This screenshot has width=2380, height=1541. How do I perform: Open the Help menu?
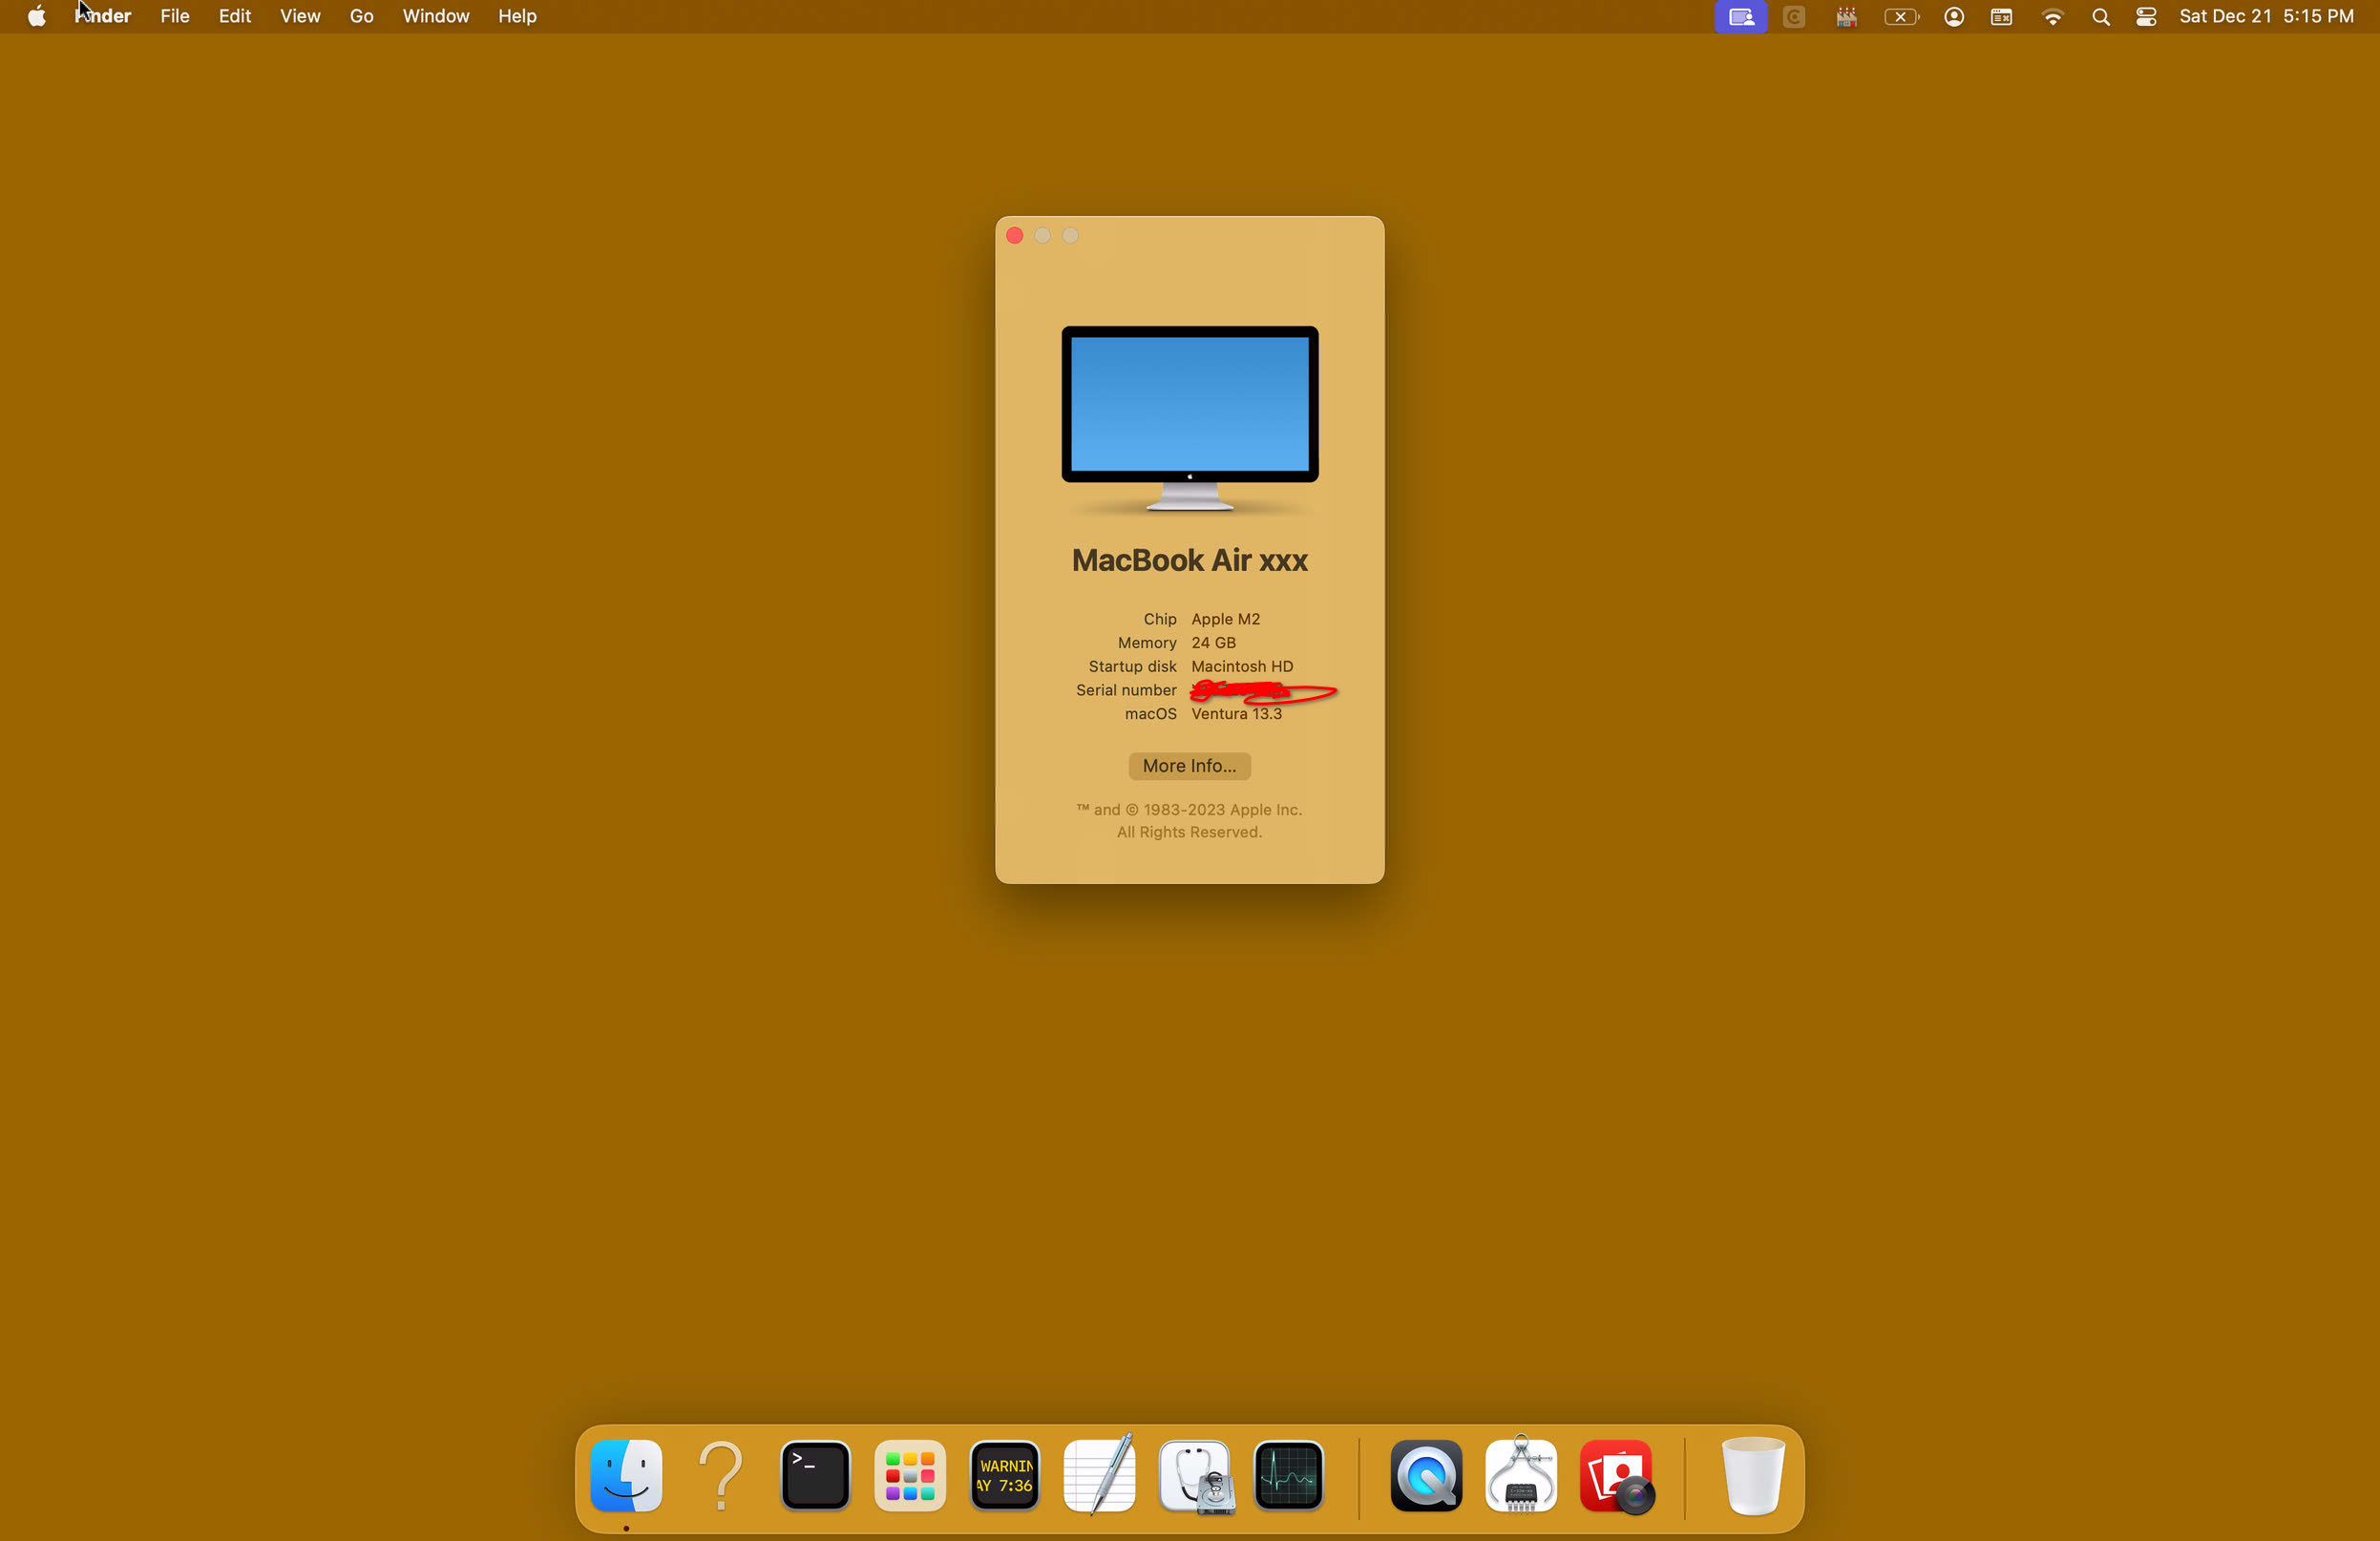518,16
